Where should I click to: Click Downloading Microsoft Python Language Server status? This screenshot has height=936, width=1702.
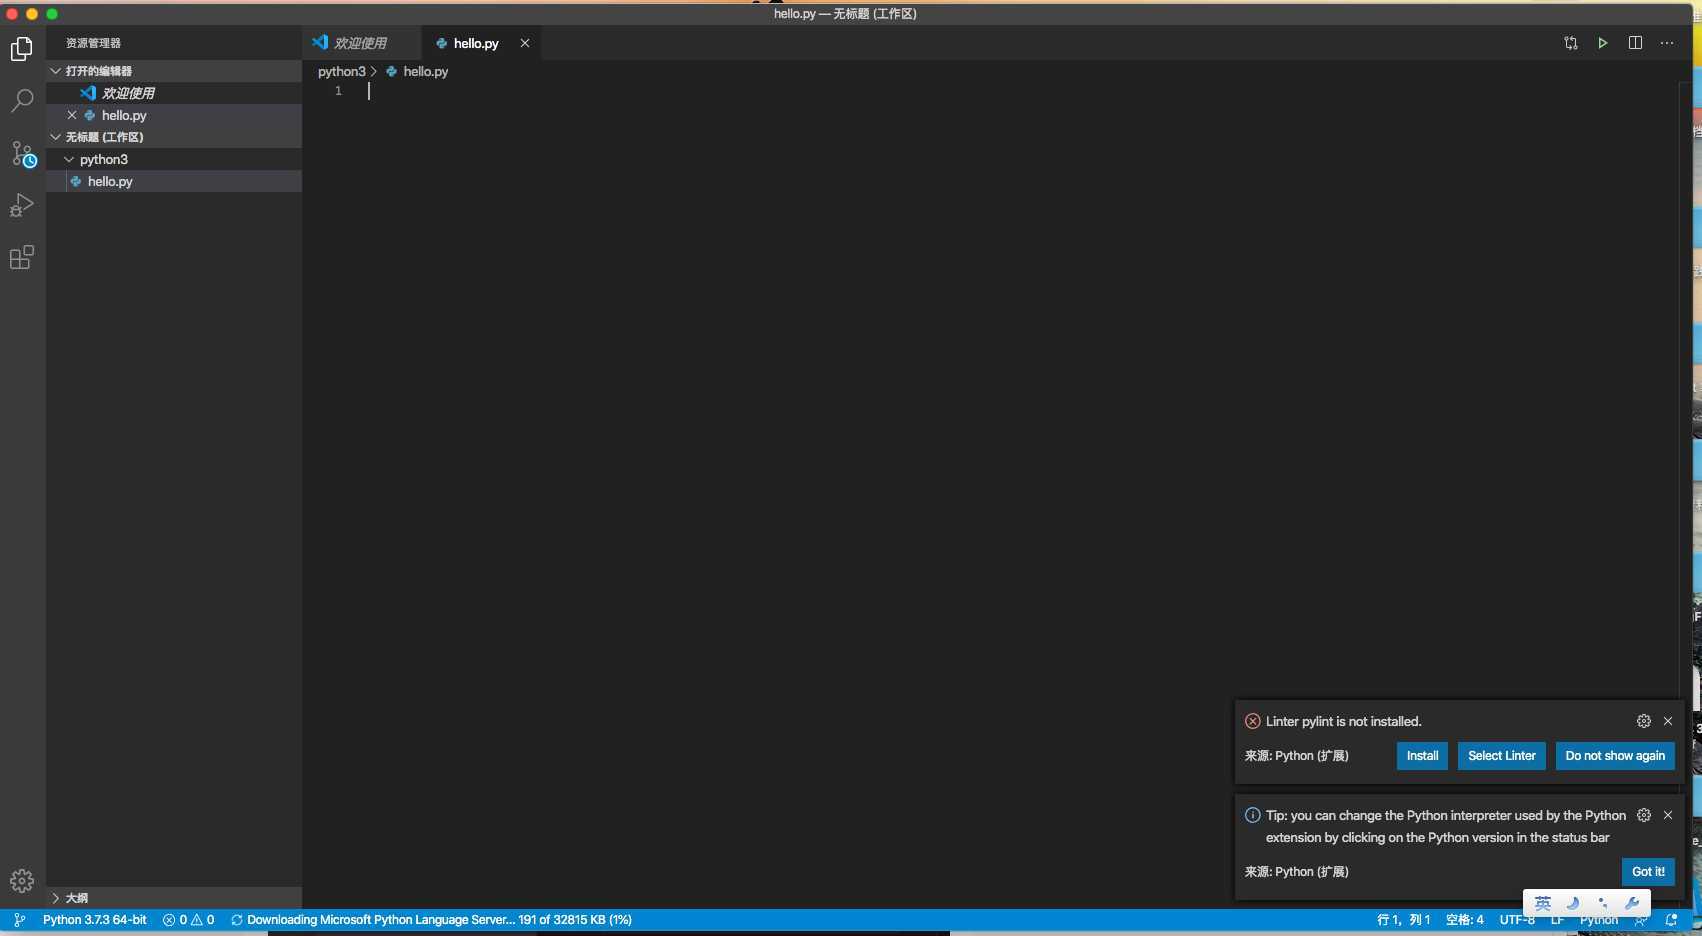click(x=431, y=920)
